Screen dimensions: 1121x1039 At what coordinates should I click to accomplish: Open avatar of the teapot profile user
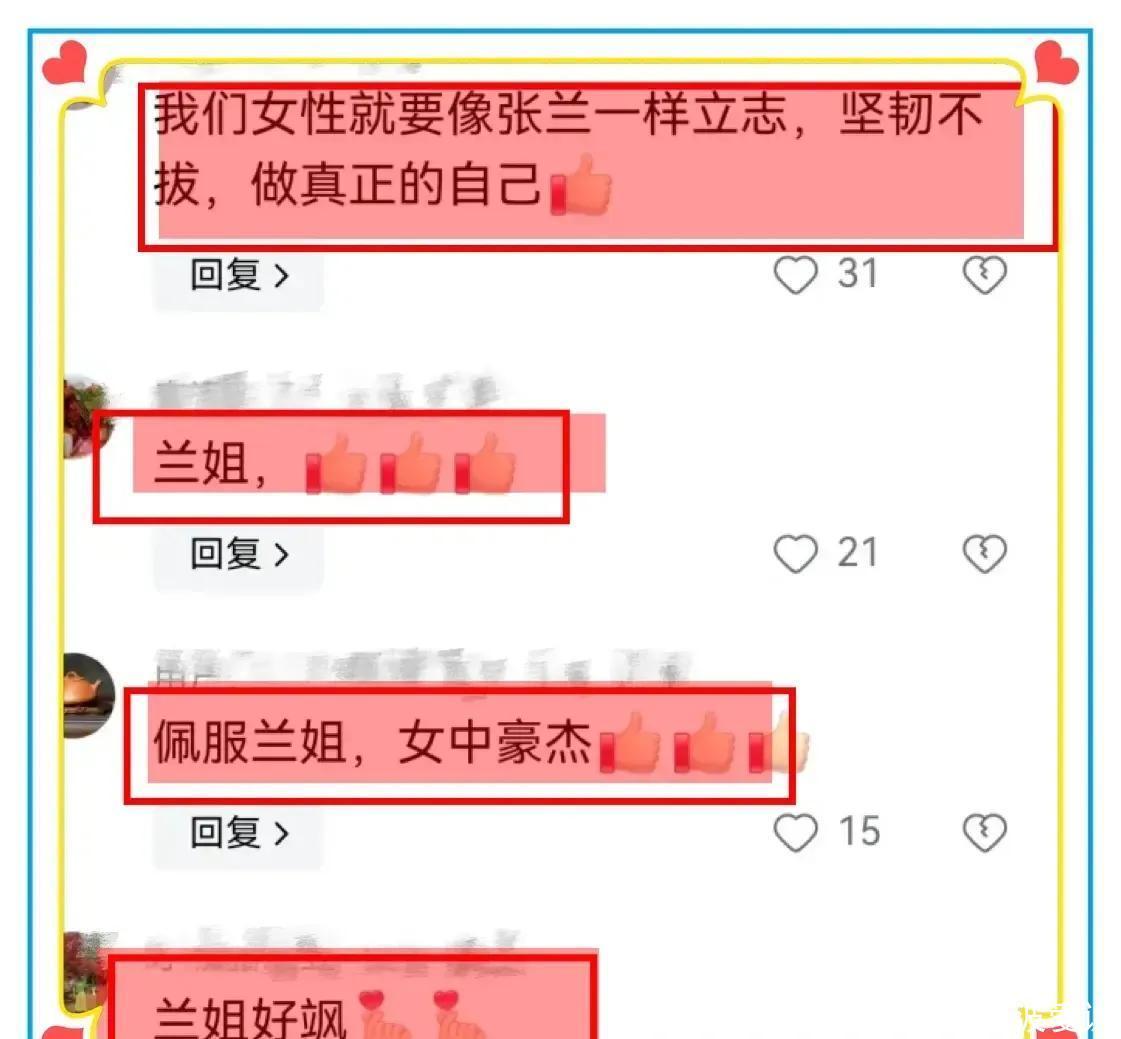89,695
